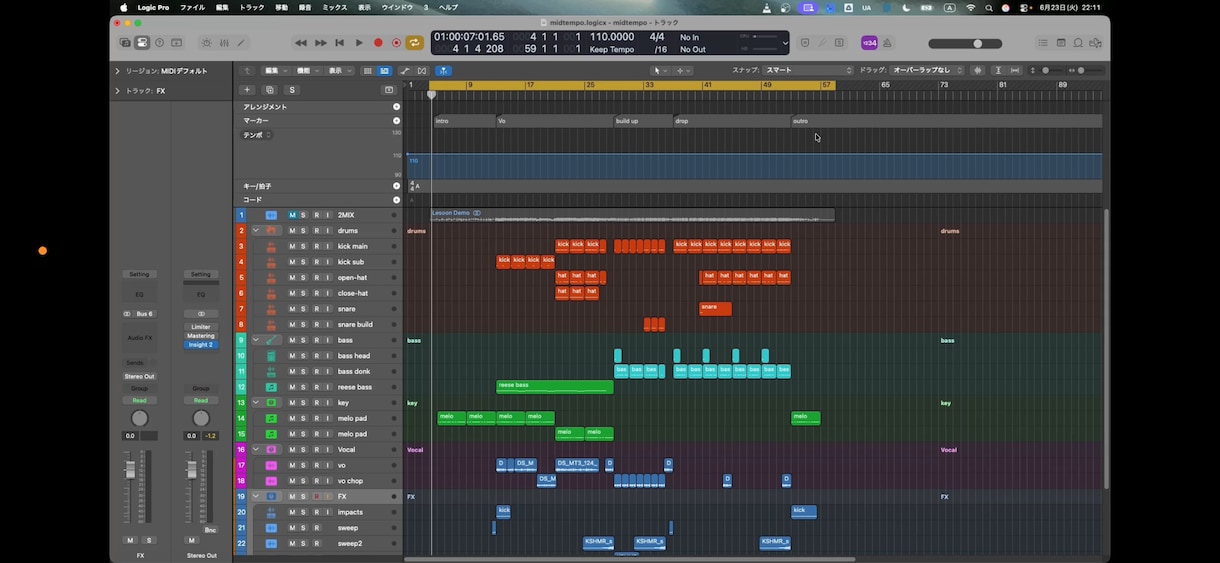Image resolution: width=1220 pixels, height=563 pixels.
Task: Open the Editors pencil icon
Action: 241,43
